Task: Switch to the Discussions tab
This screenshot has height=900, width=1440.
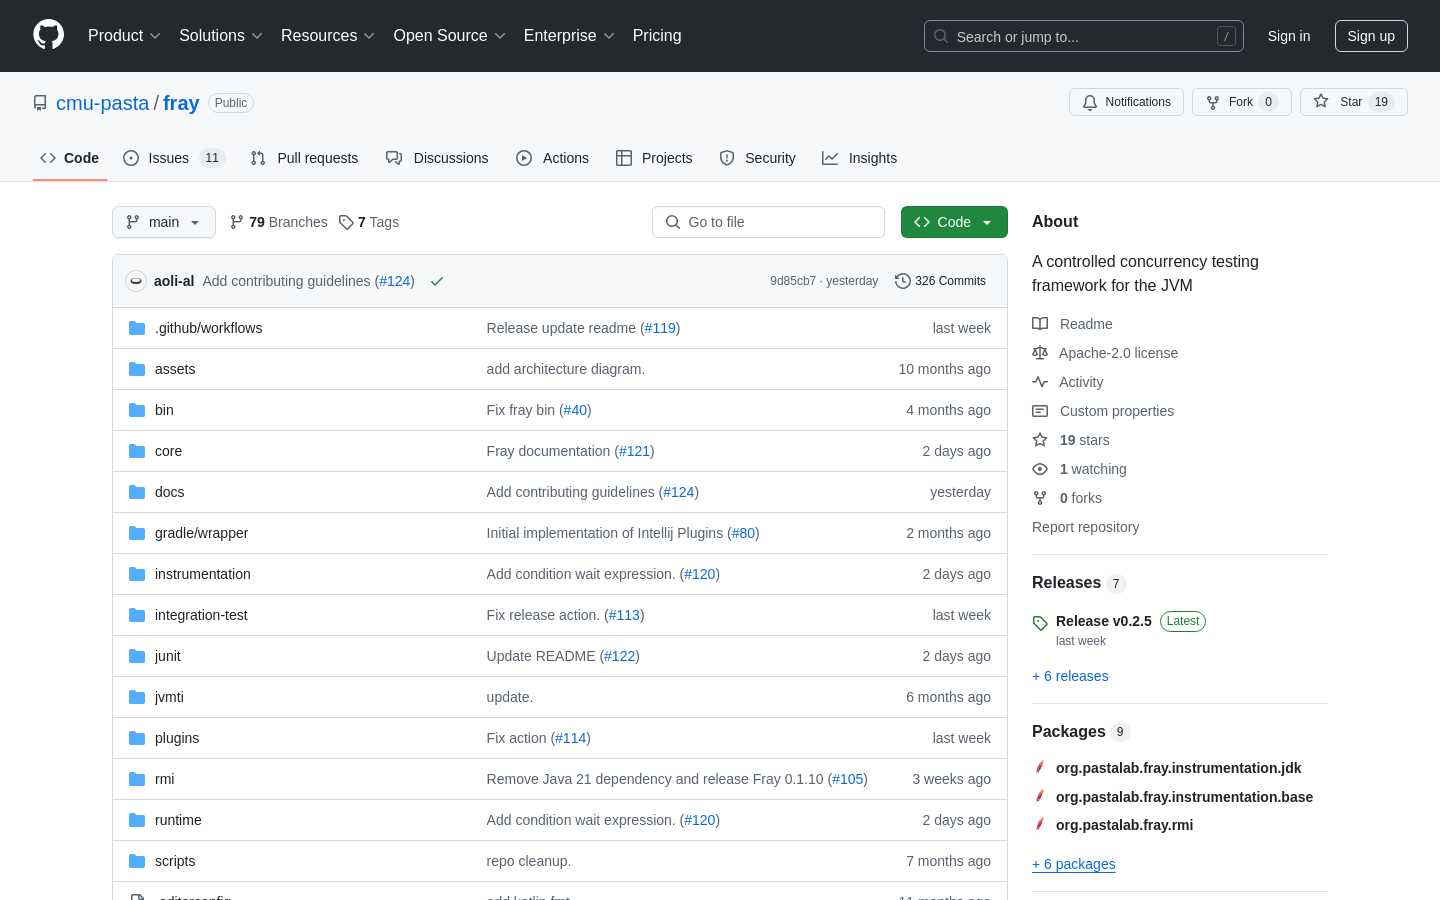Action: point(437,158)
